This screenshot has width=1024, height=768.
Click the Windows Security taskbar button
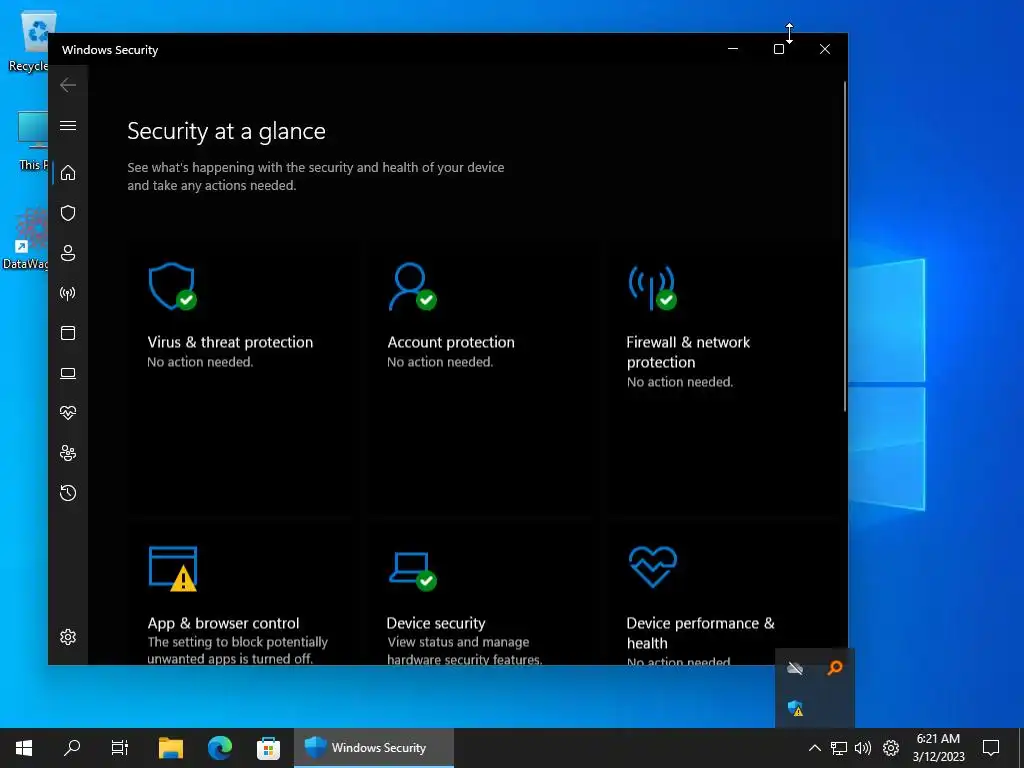(374, 748)
